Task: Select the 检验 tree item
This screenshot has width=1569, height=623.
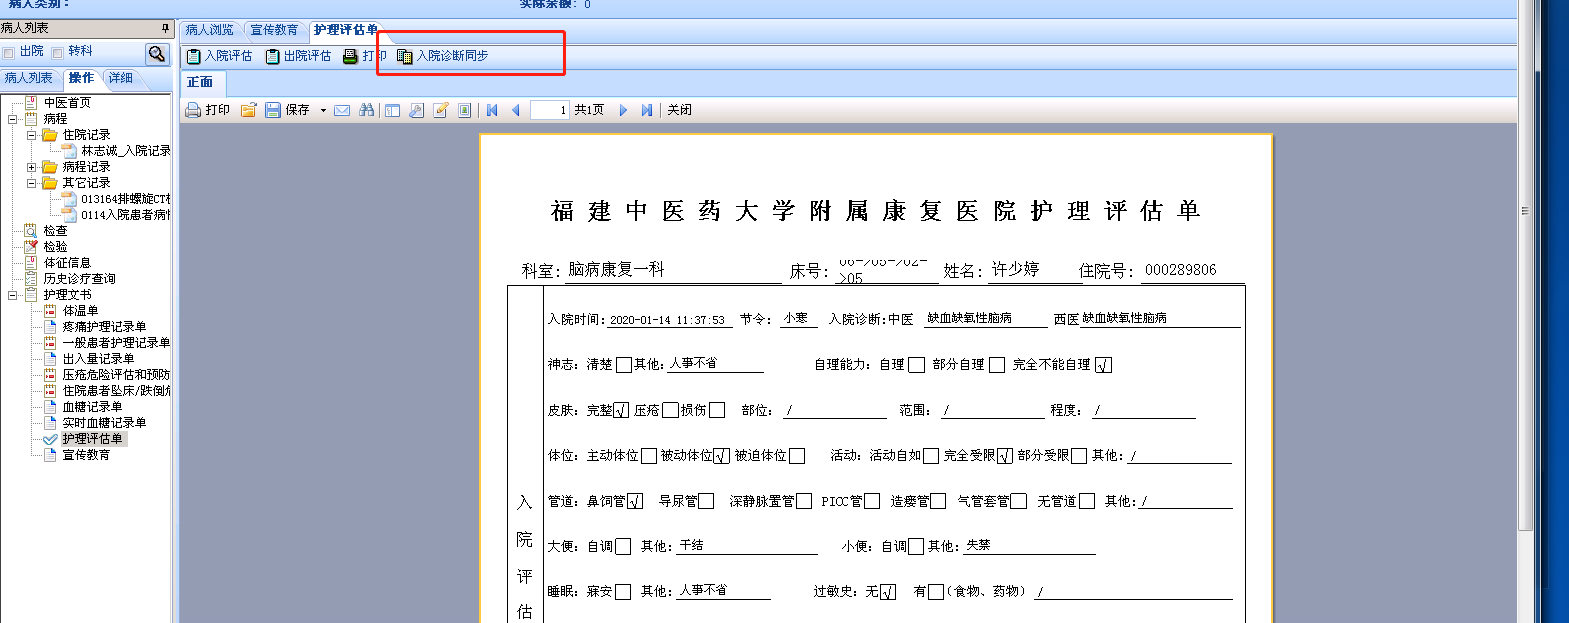Action: pyautogui.click(x=55, y=247)
